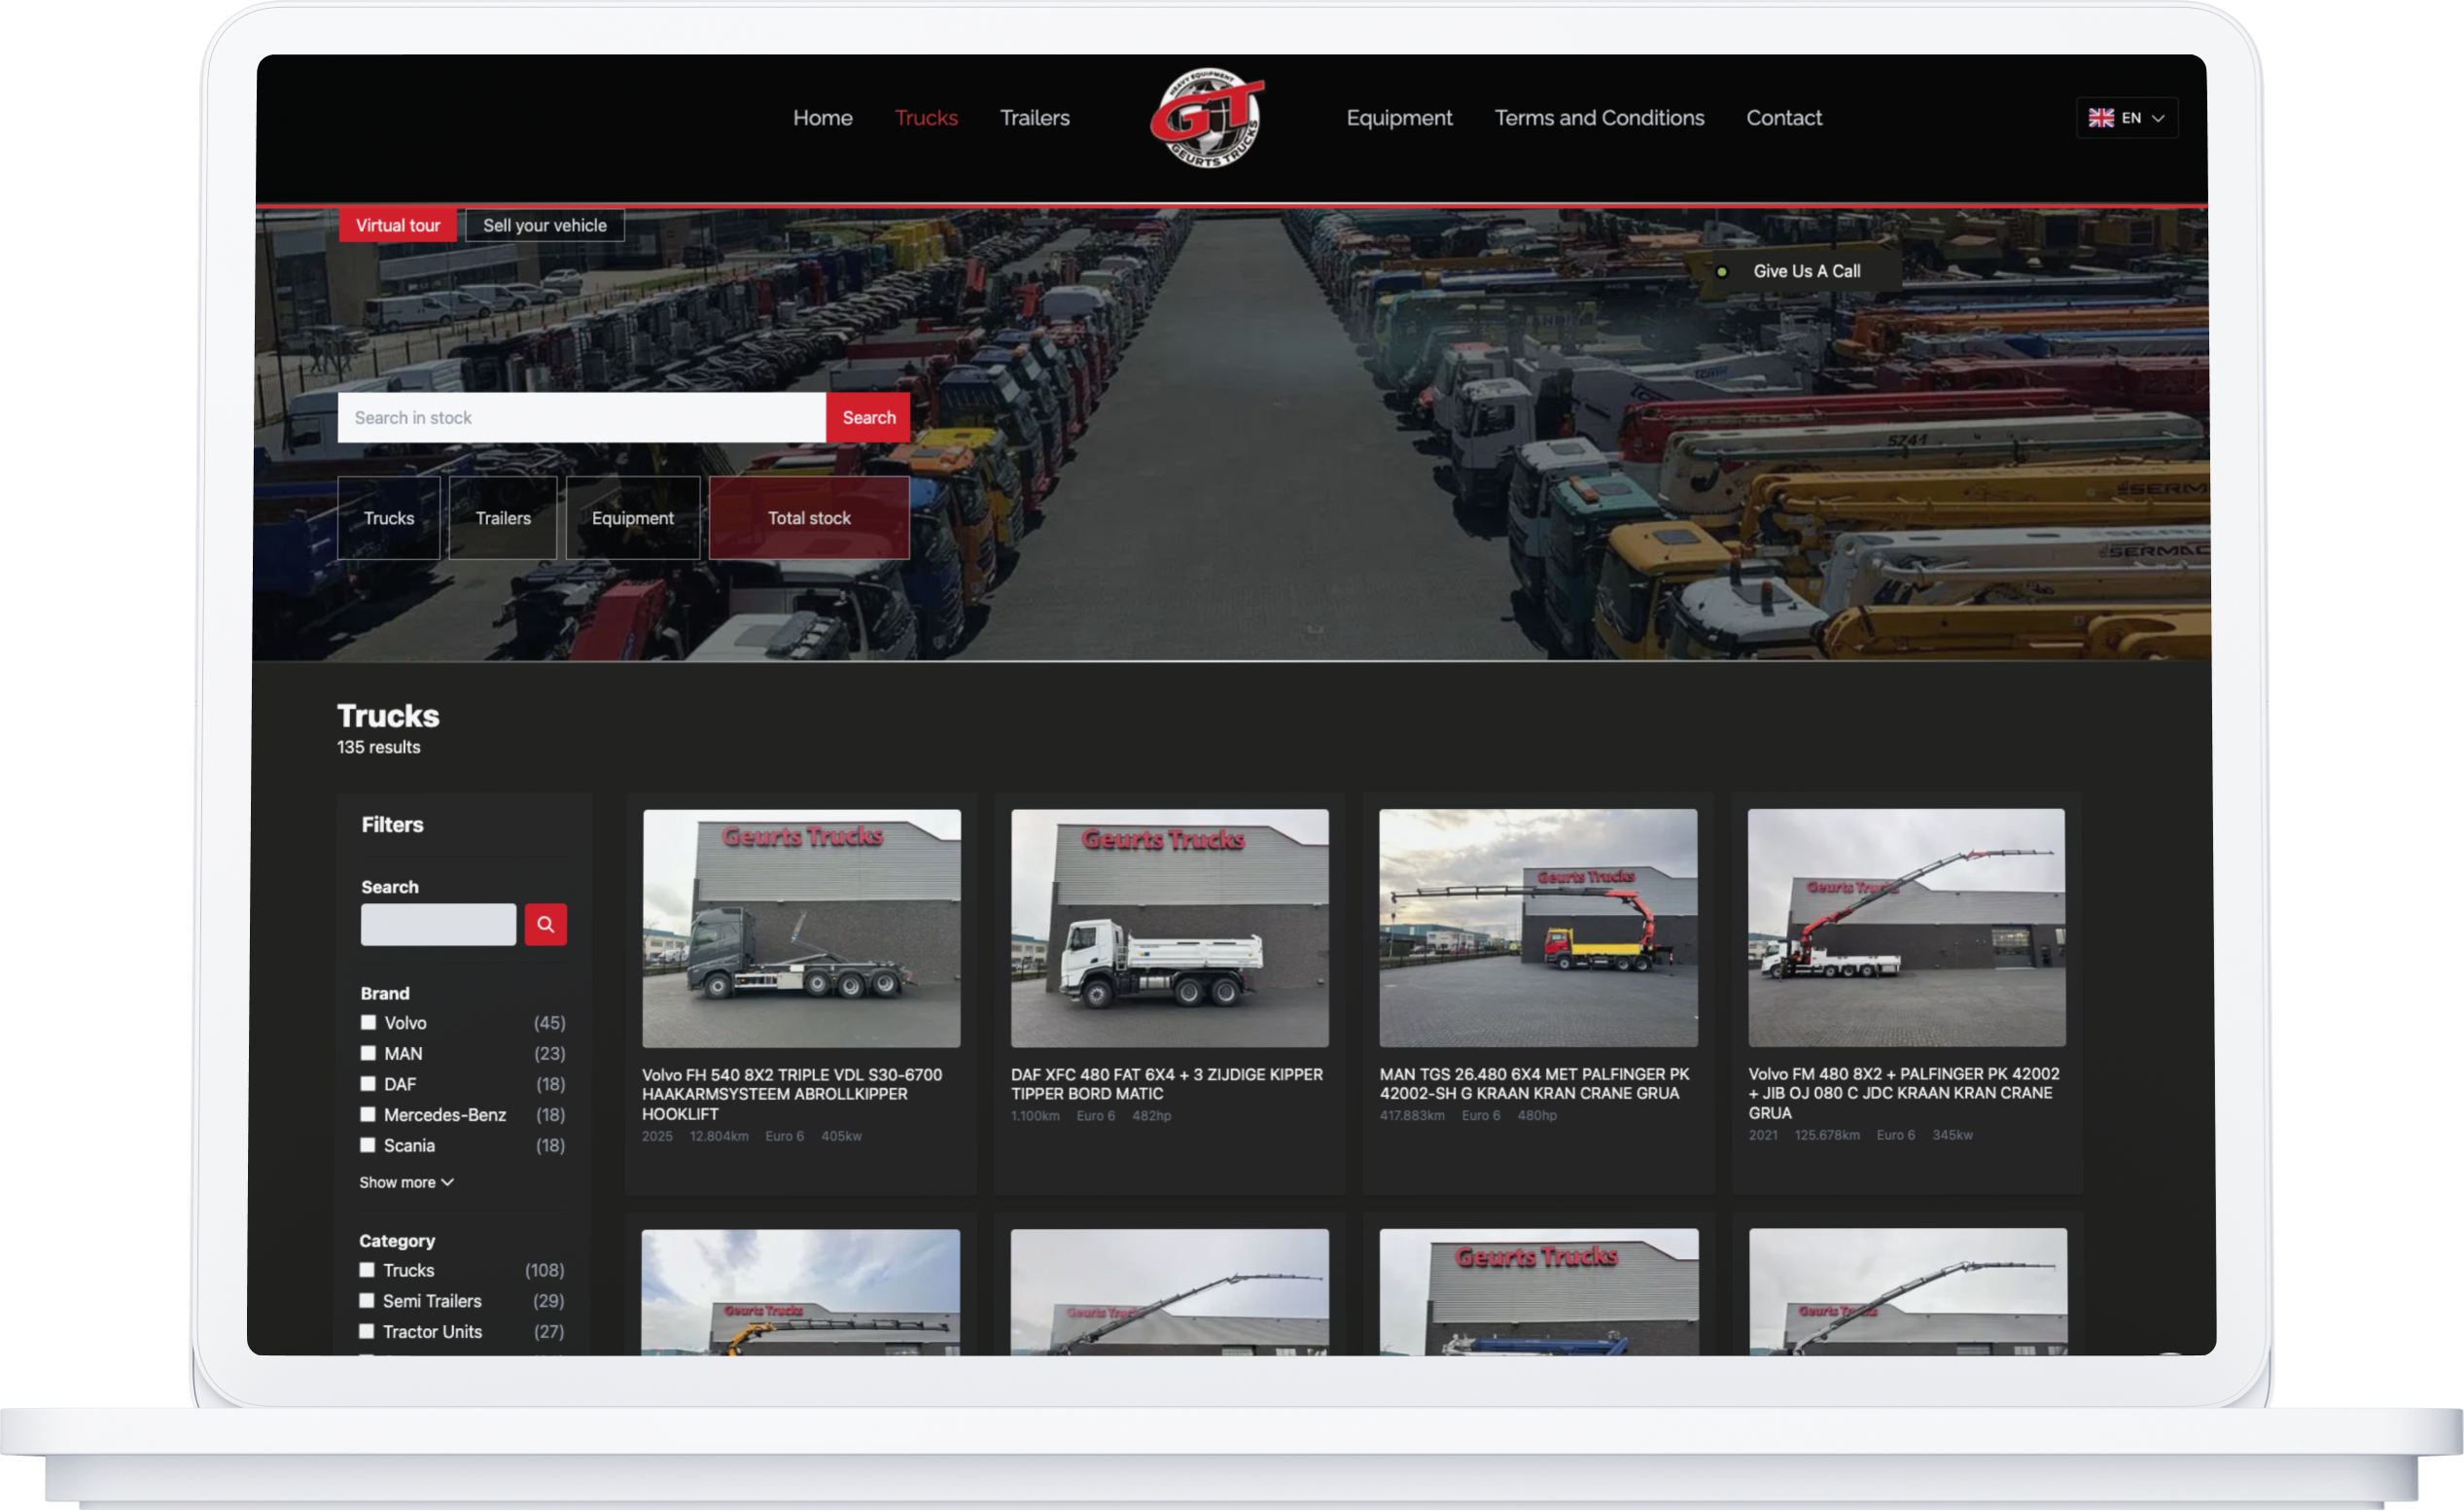
Task: Click the Sell your vehicle button
Action: click(x=545, y=226)
